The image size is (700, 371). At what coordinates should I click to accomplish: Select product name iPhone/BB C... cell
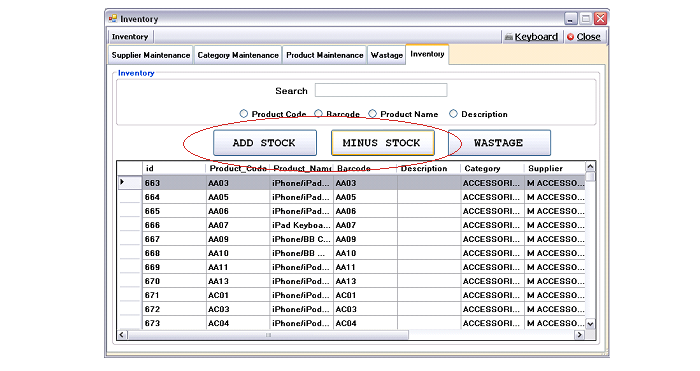(x=302, y=239)
